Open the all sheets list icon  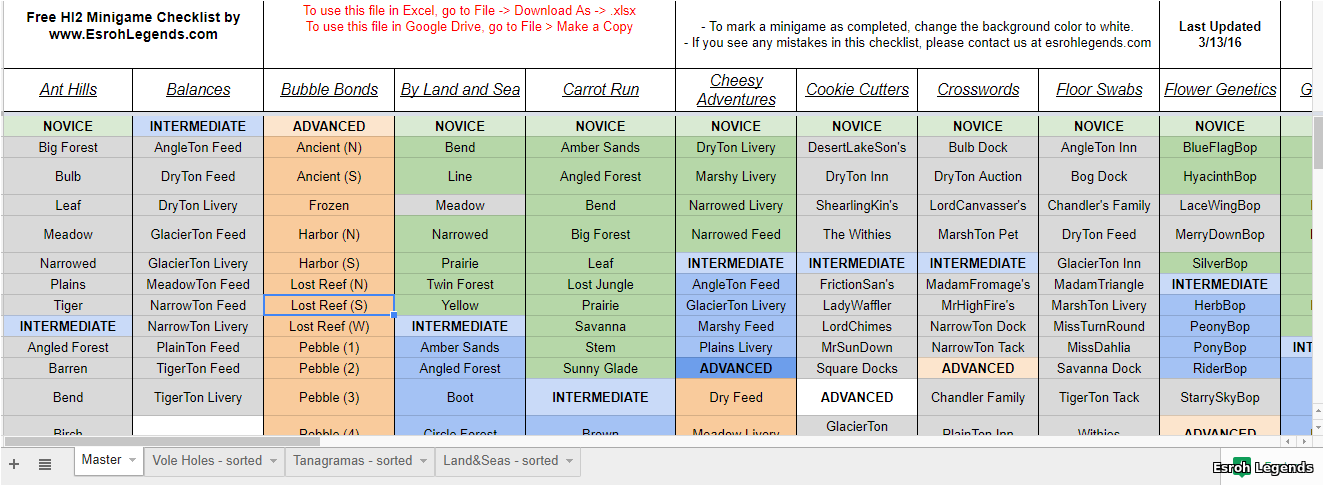(45, 464)
